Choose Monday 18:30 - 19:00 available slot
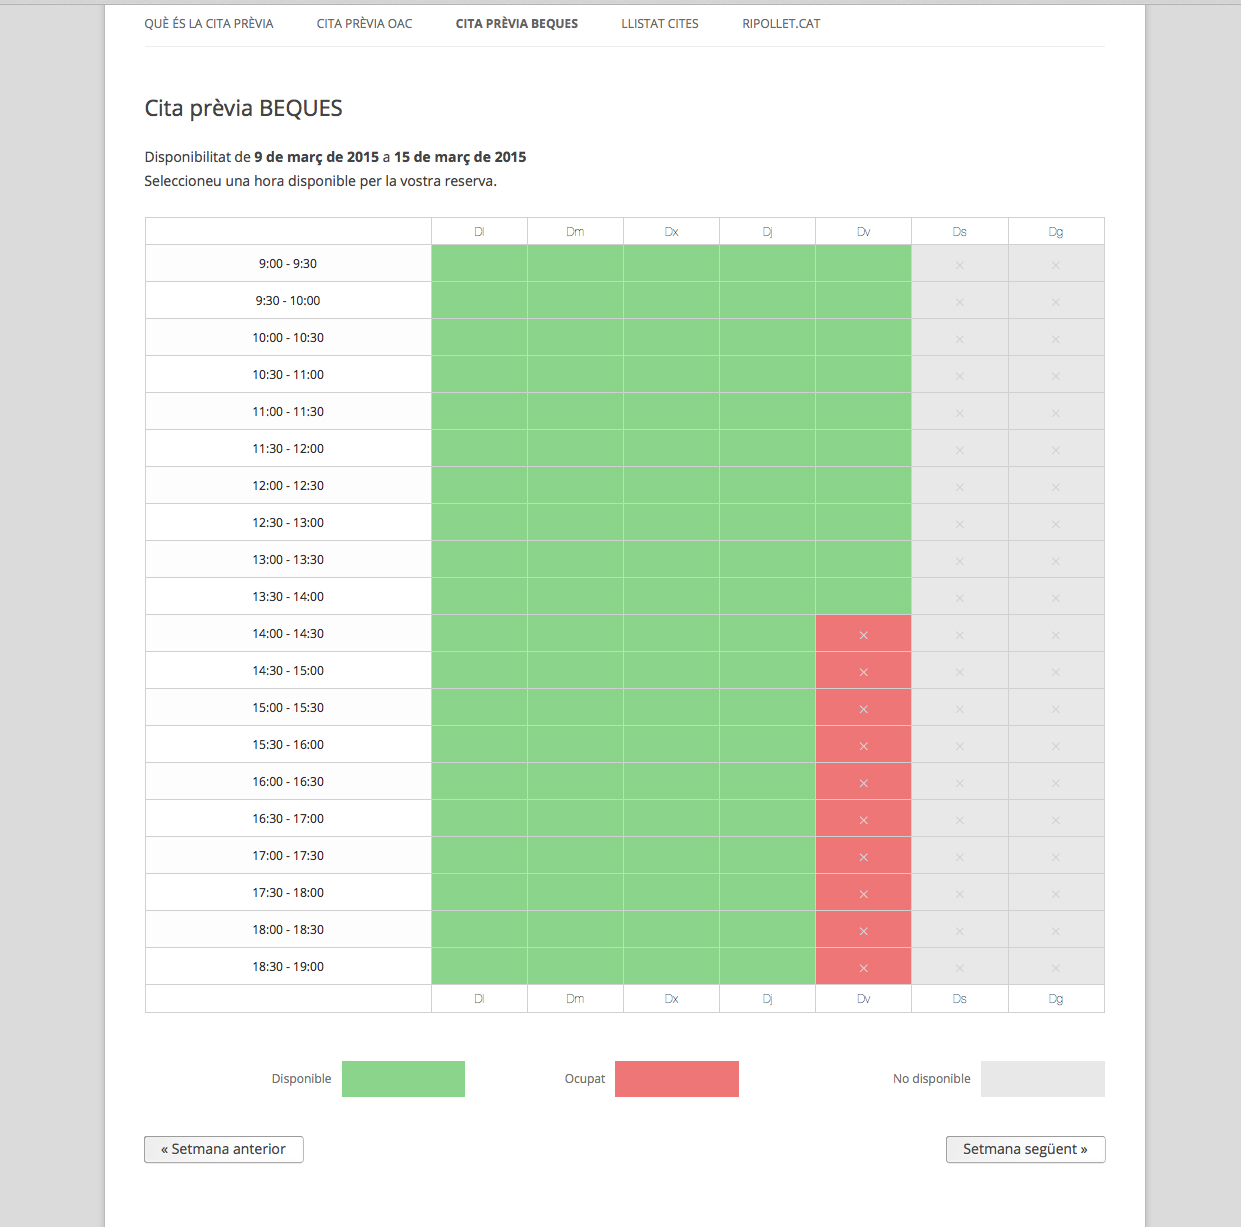The image size is (1241, 1227). [479, 967]
